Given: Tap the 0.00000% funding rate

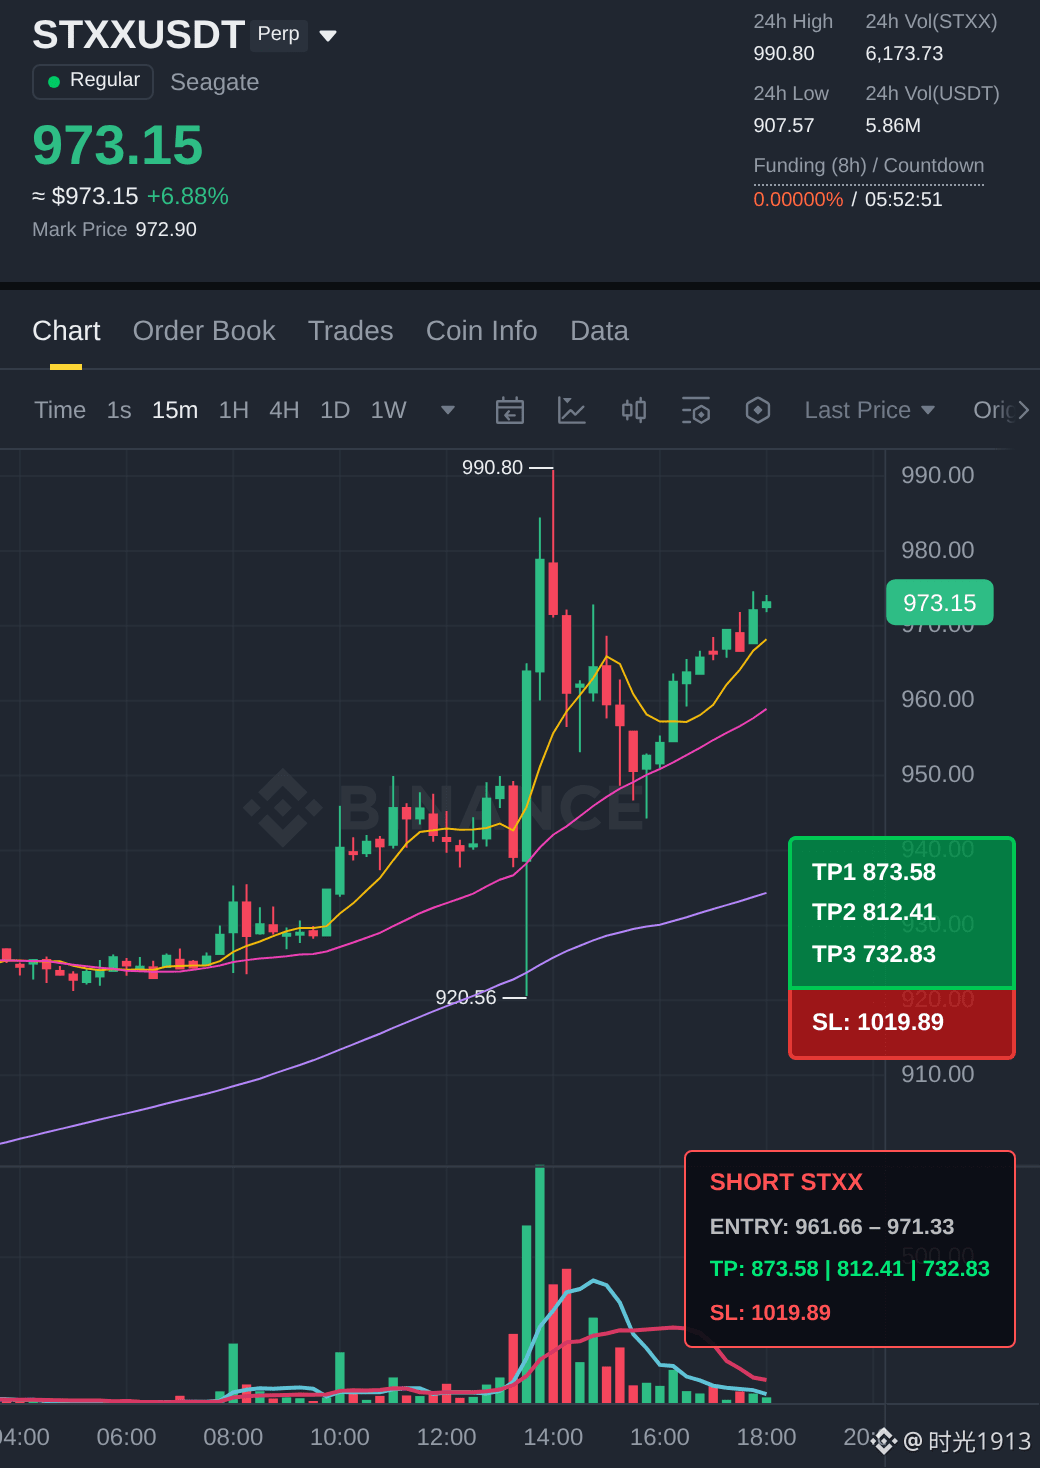Looking at the screenshot, I should [x=798, y=199].
